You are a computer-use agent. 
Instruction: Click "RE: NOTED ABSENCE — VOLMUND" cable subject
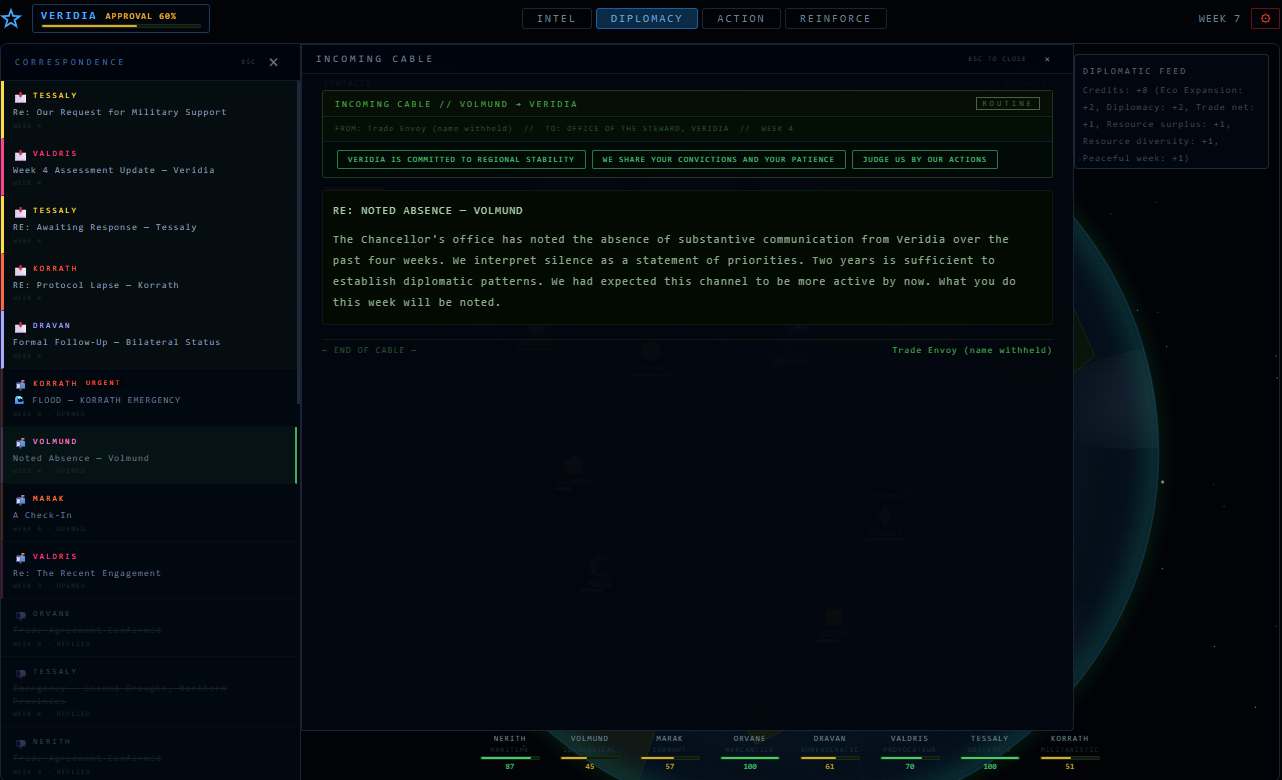[428, 211]
